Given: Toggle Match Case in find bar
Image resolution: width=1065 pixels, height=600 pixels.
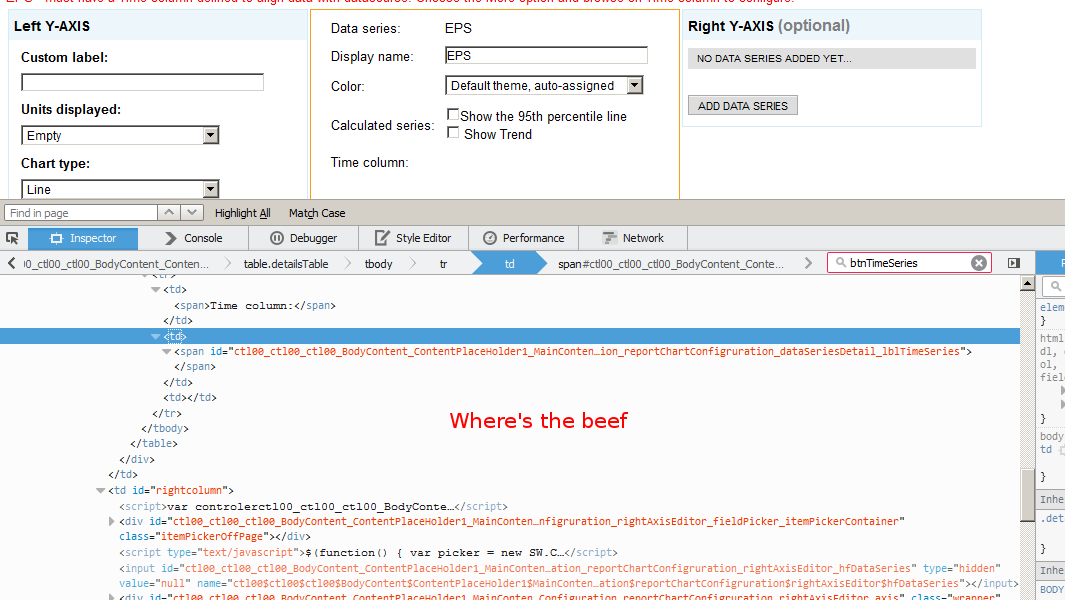Looking at the screenshot, I should (x=317, y=213).
